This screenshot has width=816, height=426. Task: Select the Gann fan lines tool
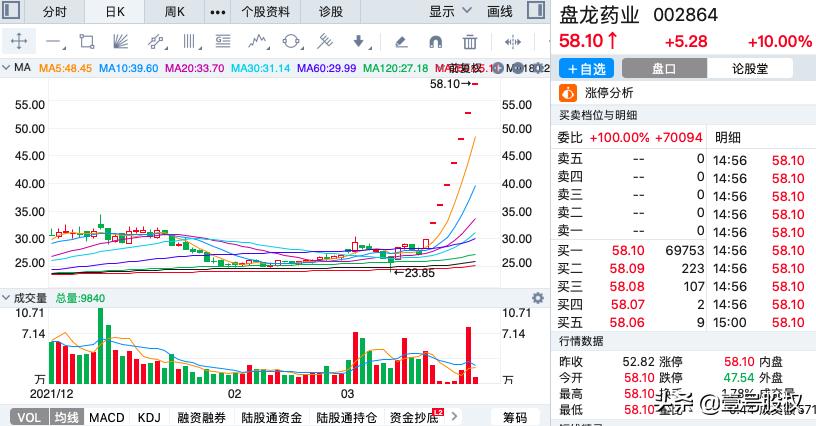click(x=120, y=42)
